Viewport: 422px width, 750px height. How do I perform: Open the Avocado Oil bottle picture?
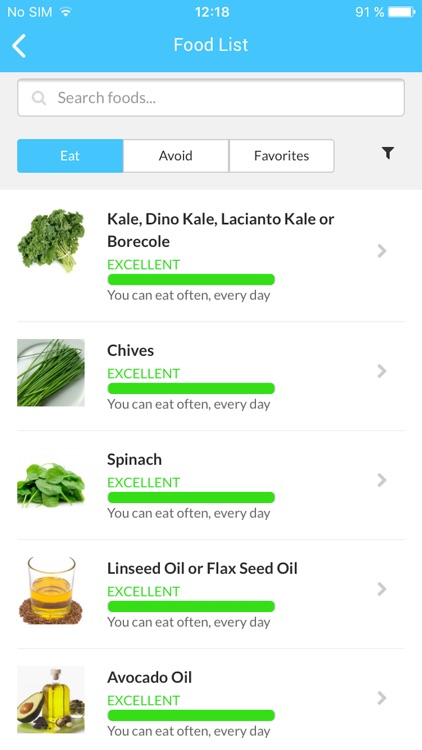(51, 699)
